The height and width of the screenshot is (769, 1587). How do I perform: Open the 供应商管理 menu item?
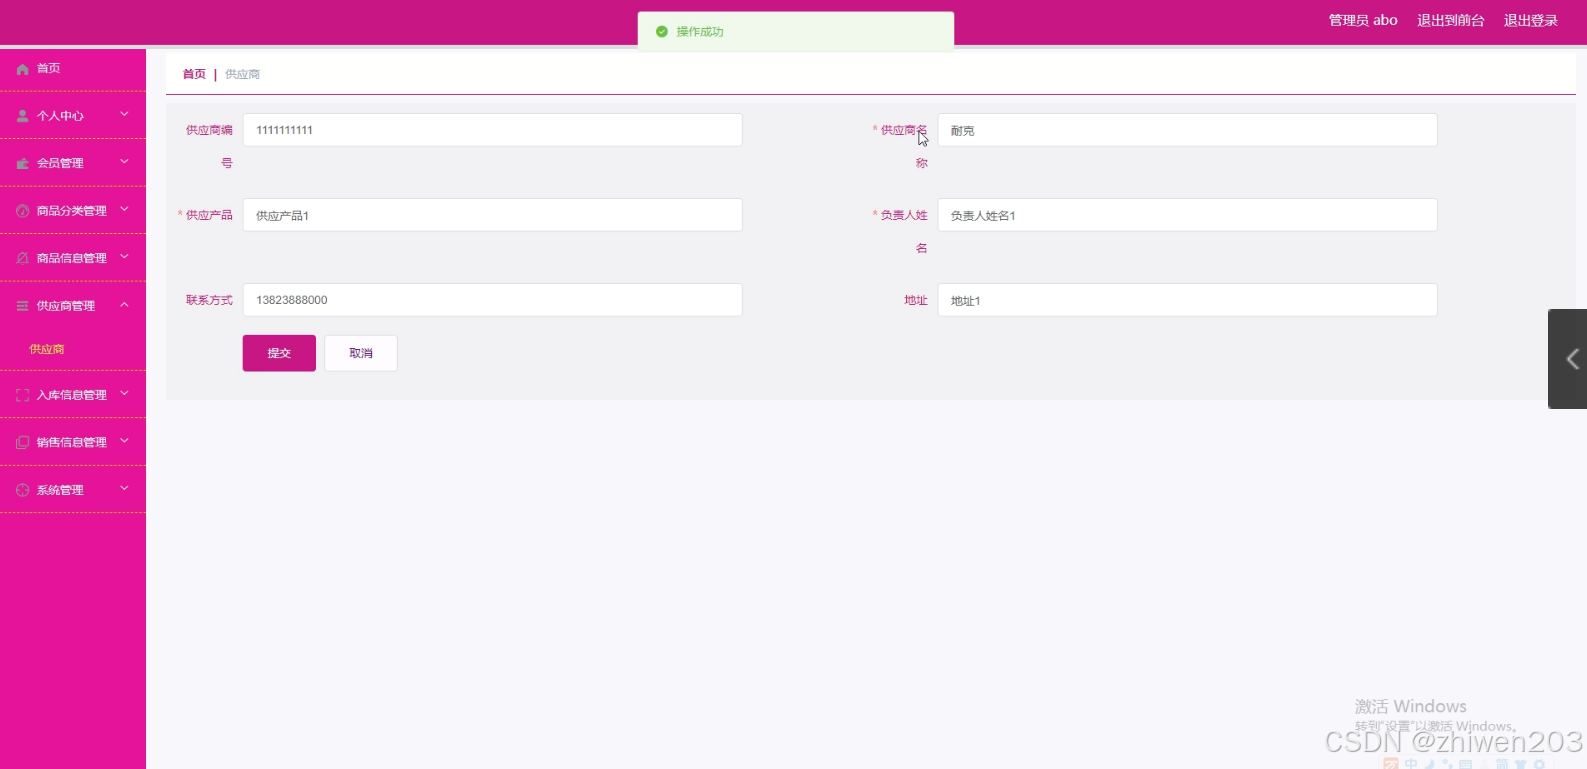pos(73,306)
